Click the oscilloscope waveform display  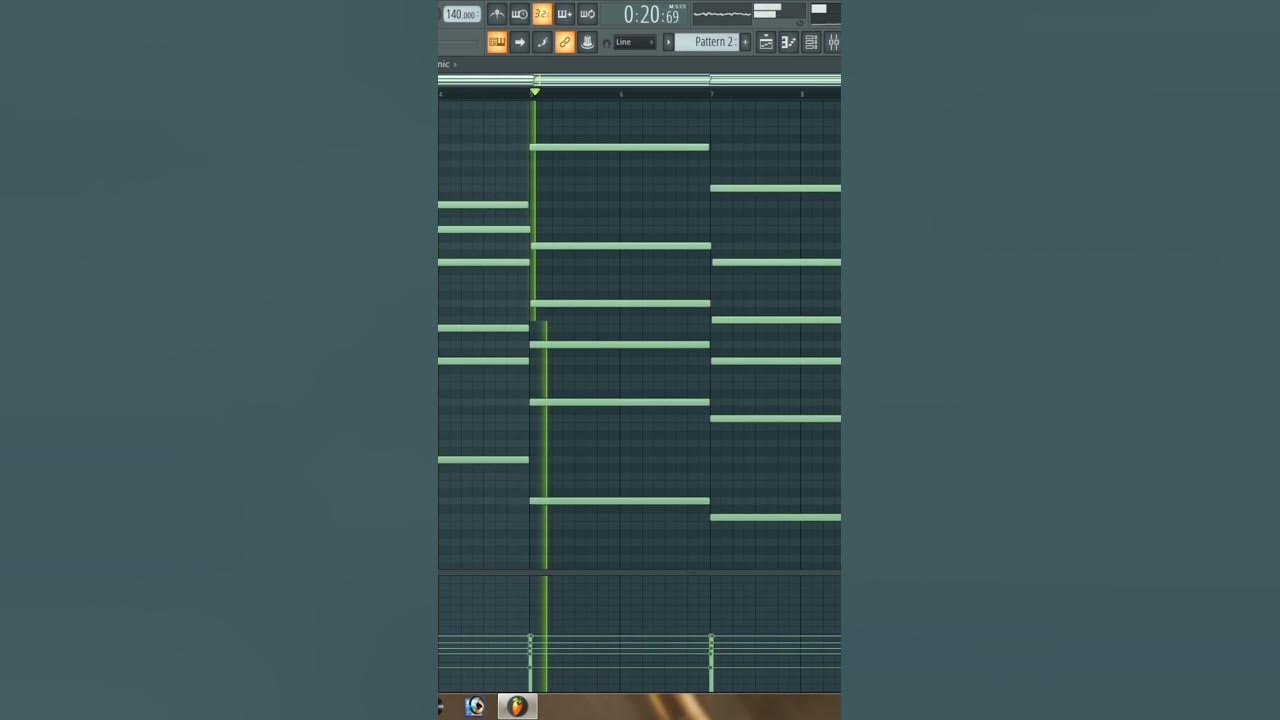pos(722,14)
